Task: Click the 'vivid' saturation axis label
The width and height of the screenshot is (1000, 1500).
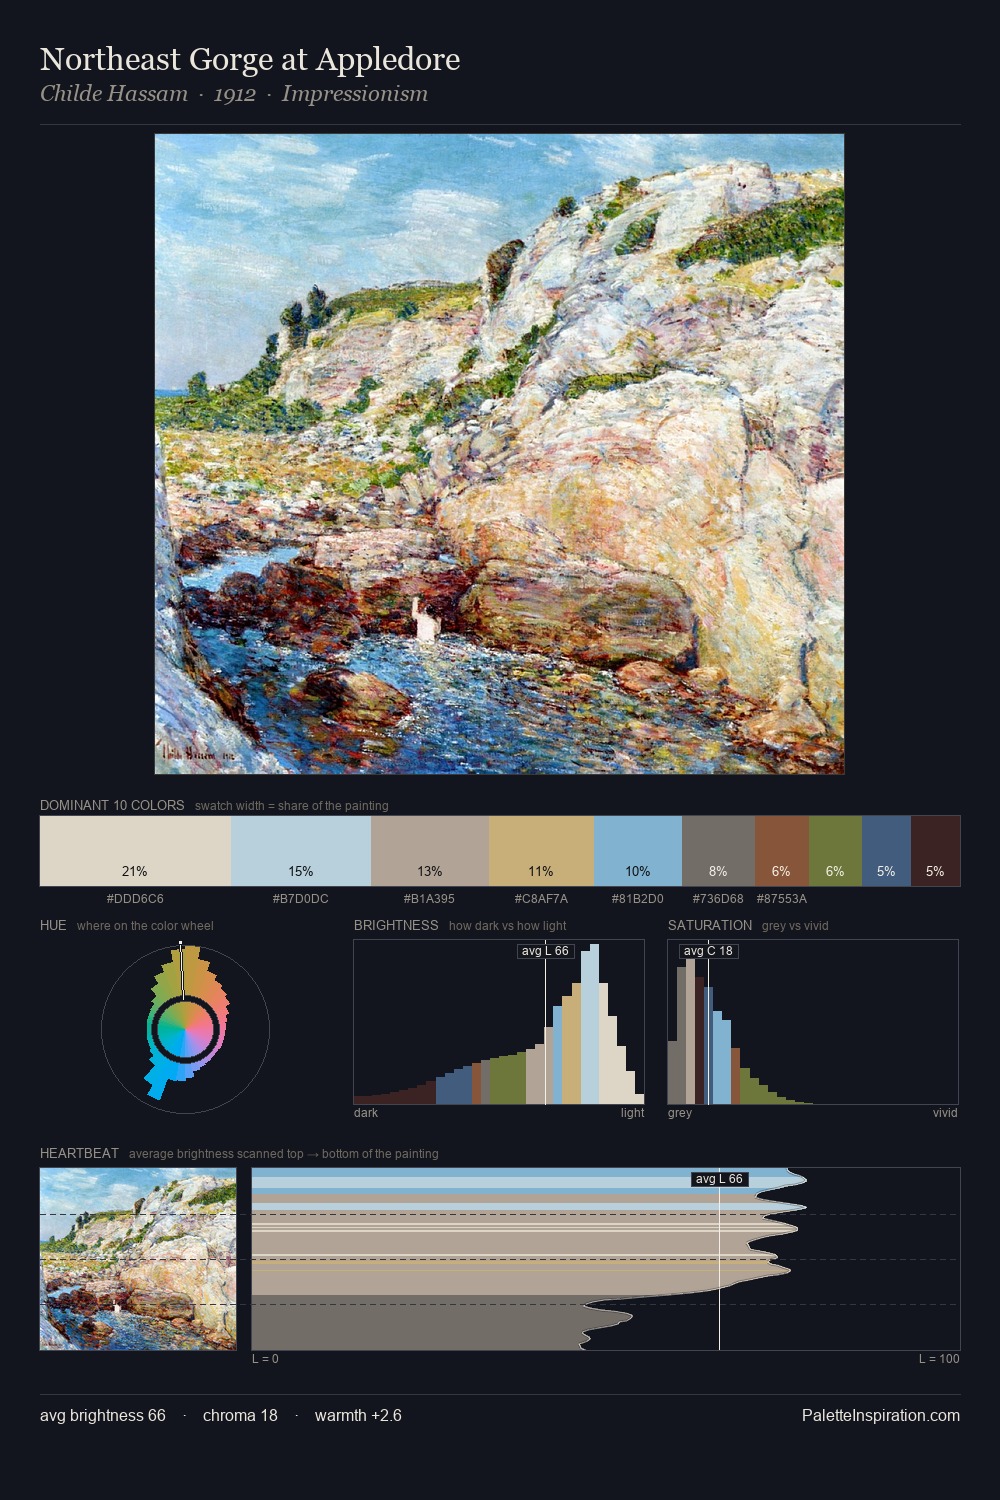Action: coord(945,1113)
